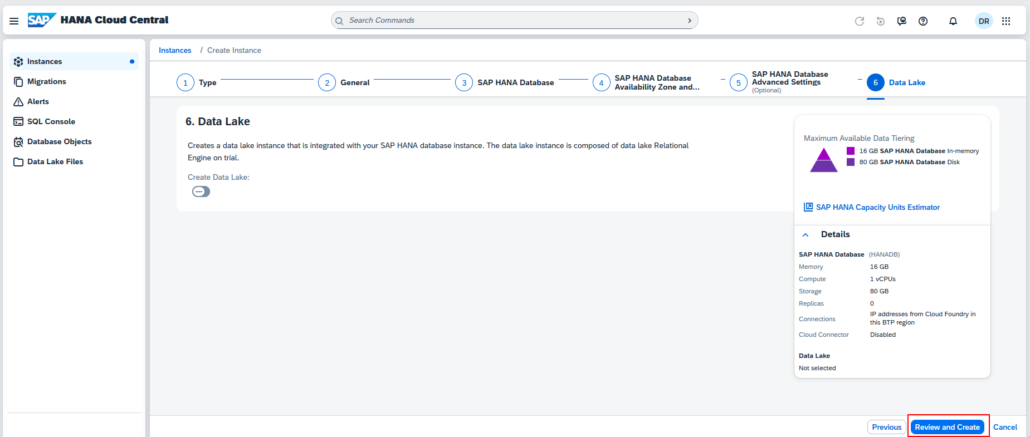
Task: Toggle the Create Data Lake switch
Action: (x=201, y=192)
